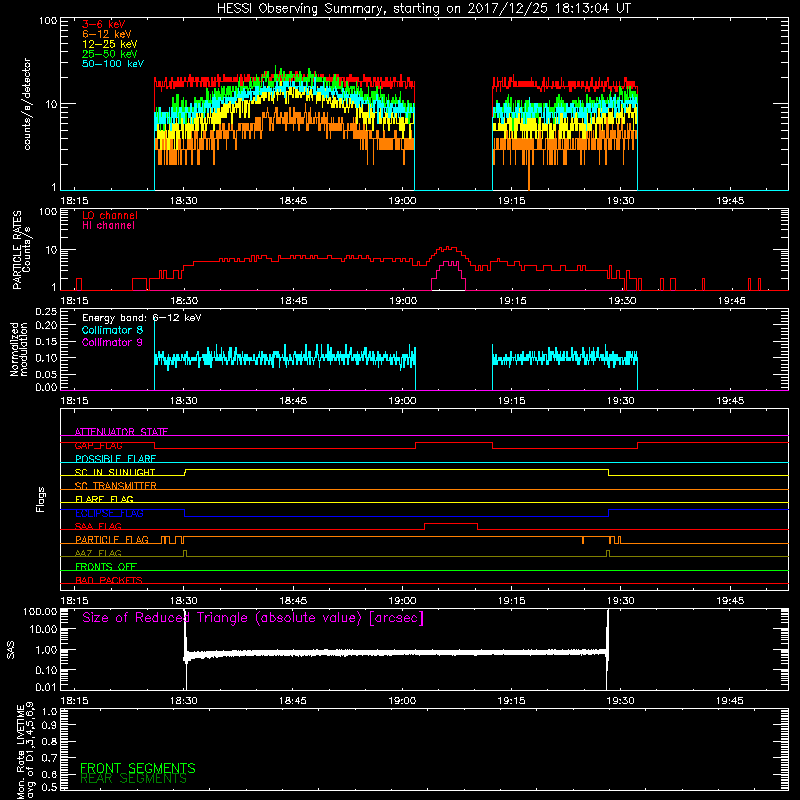Select the red 3-6 keV legend label
The width and height of the screenshot is (800, 800).
[x=104, y=24]
